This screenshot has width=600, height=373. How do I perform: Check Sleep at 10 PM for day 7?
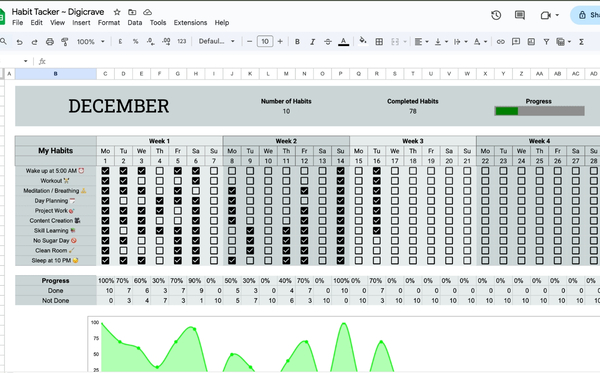click(x=214, y=260)
